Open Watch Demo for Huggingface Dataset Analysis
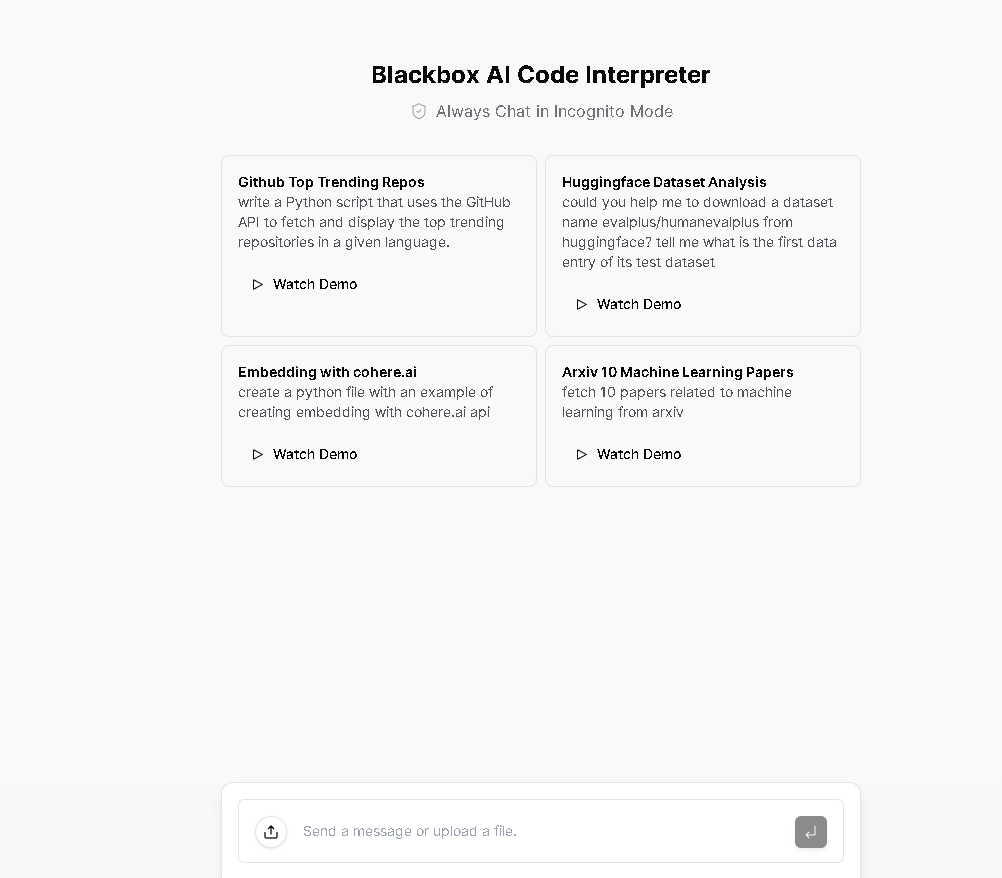This screenshot has height=878, width=1002. [638, 304]
